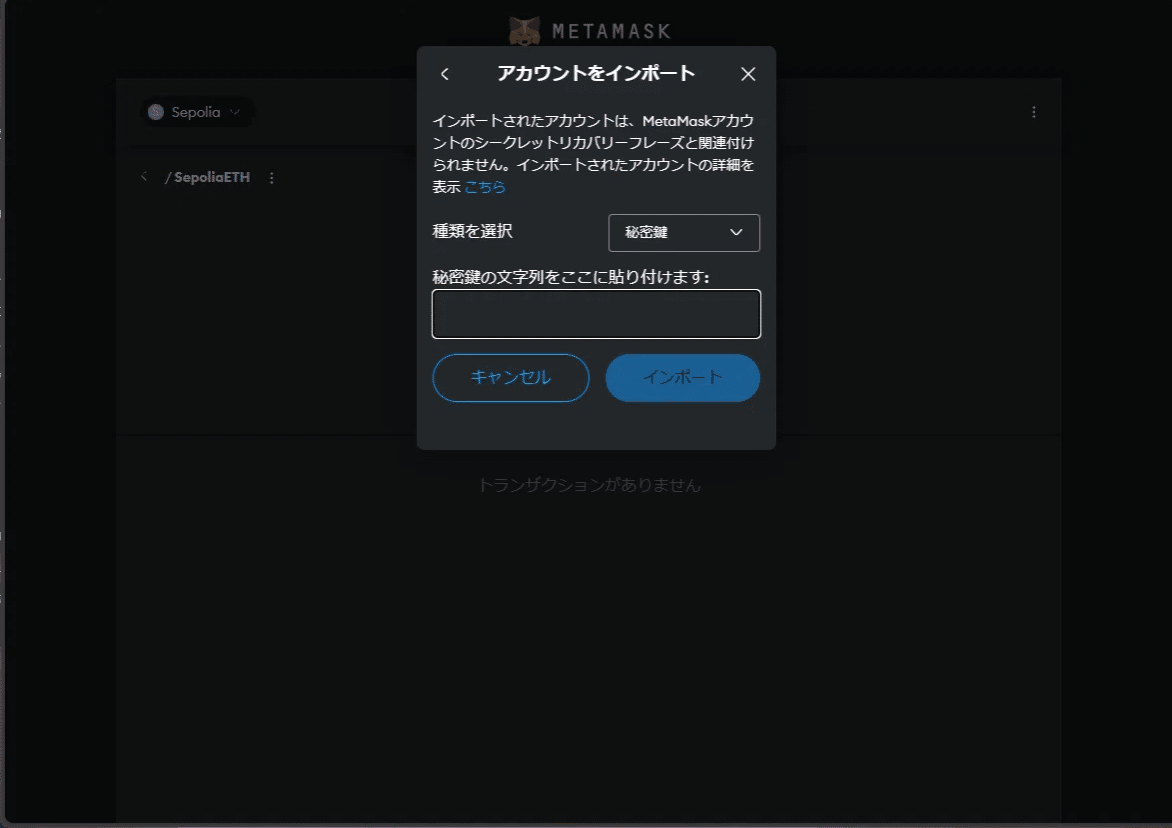Click the 秘密鍵の文字列をここに貼り付けます label
Viewport: 1172px width, 828px height.
point(570,276)
